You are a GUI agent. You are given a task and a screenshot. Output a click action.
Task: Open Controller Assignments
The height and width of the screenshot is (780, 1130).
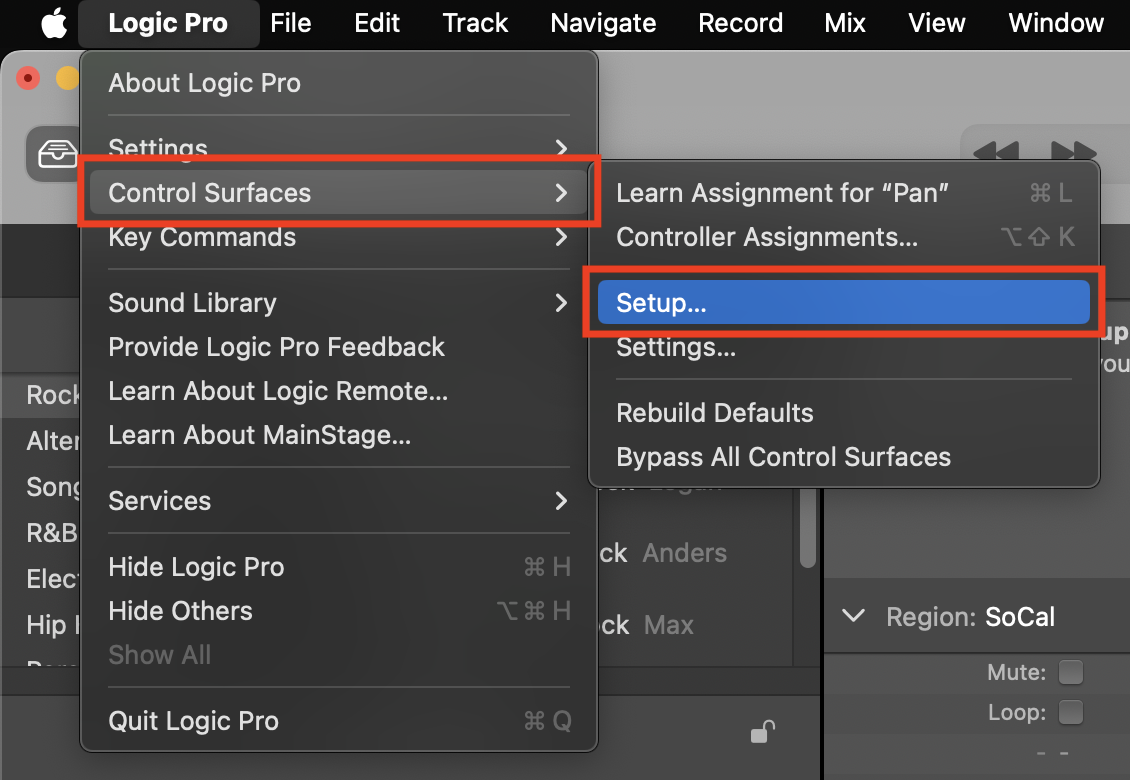[x=844, y=237]
